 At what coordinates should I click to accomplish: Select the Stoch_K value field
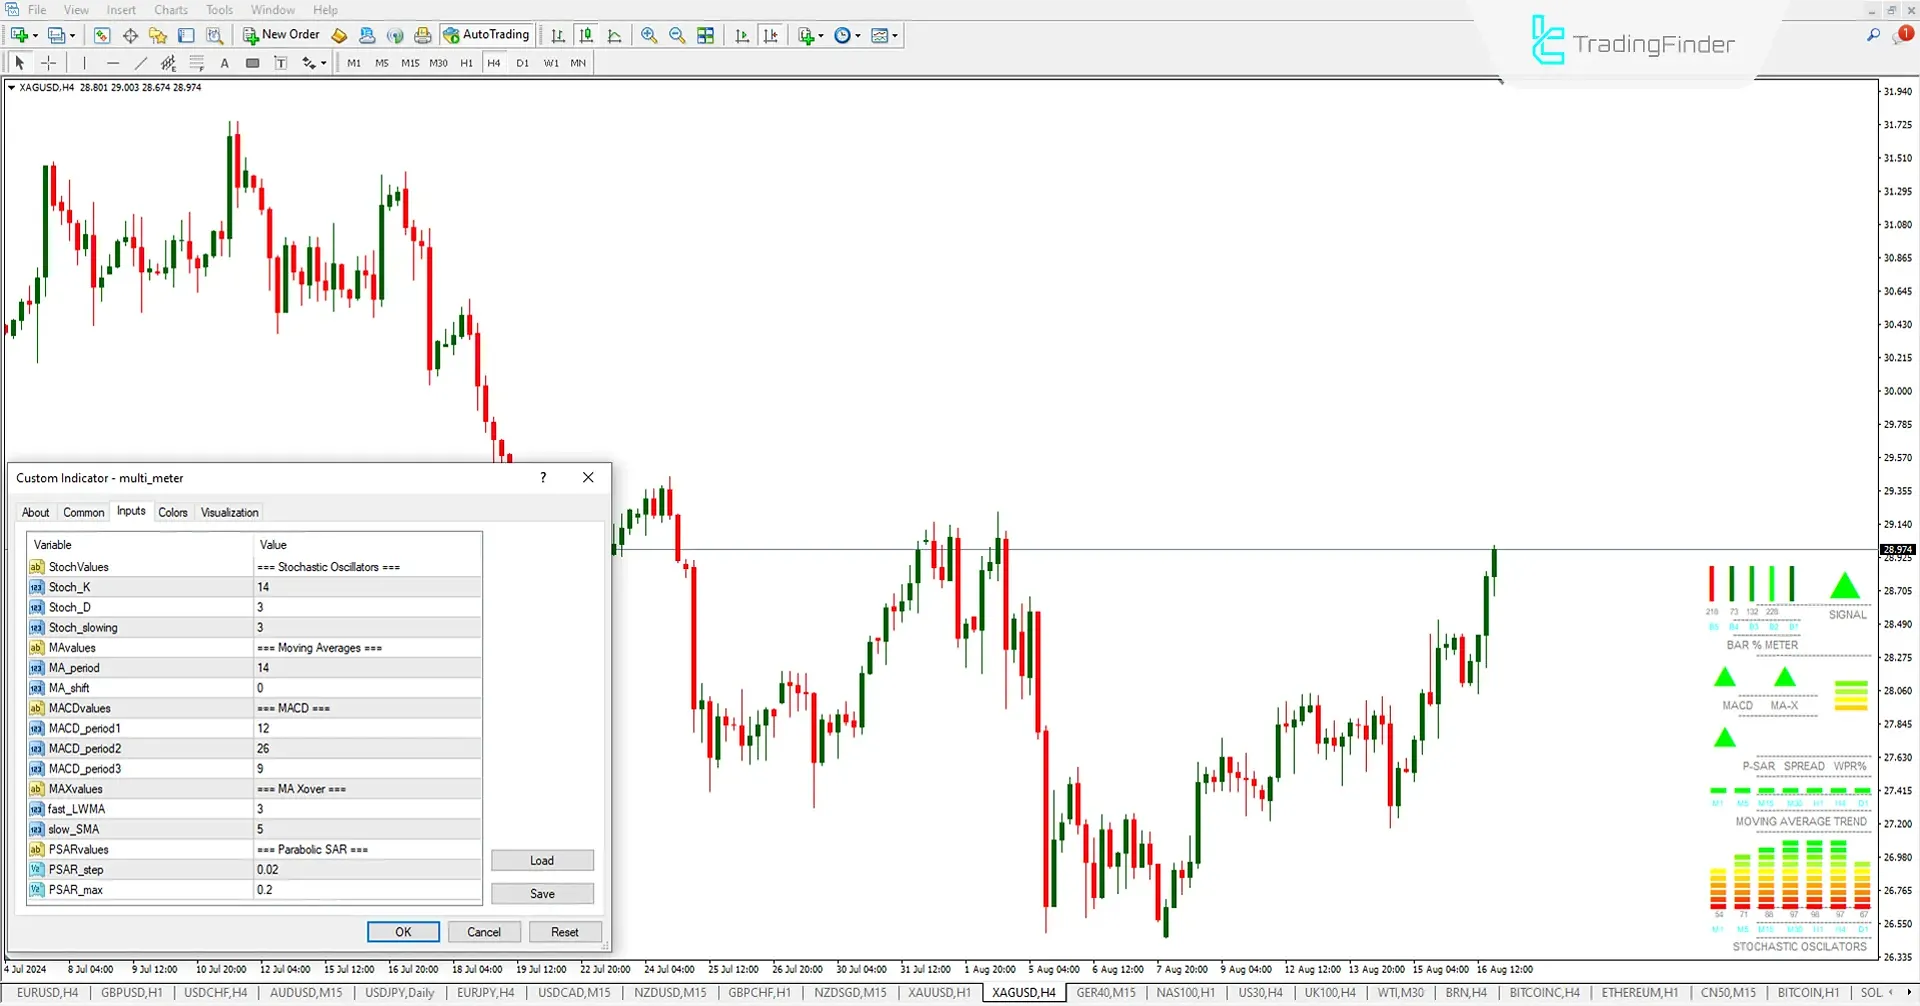tap(367, 587)
